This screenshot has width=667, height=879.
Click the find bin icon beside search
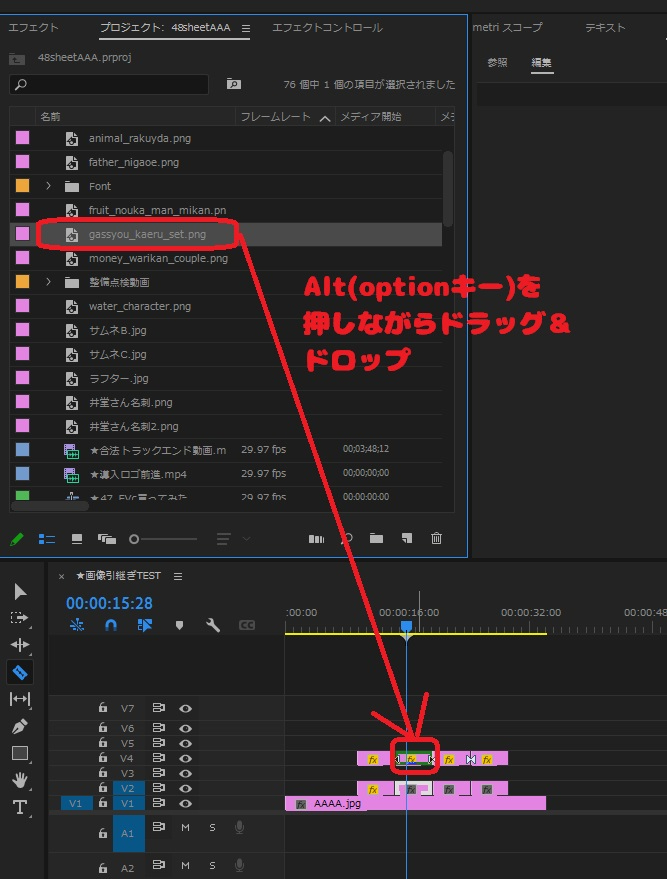click(x=234, y=84)
